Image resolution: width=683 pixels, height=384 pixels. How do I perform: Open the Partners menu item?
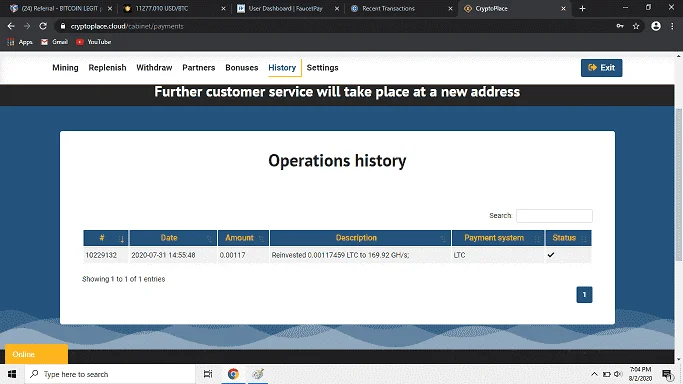pos(199,67)
